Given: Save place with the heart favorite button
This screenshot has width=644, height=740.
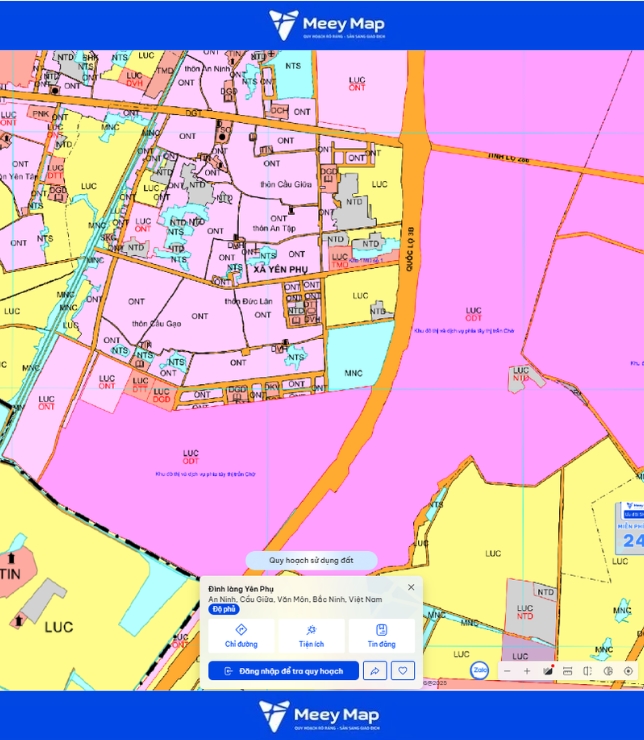Looking at the screenshot, I should click(402, 671).
